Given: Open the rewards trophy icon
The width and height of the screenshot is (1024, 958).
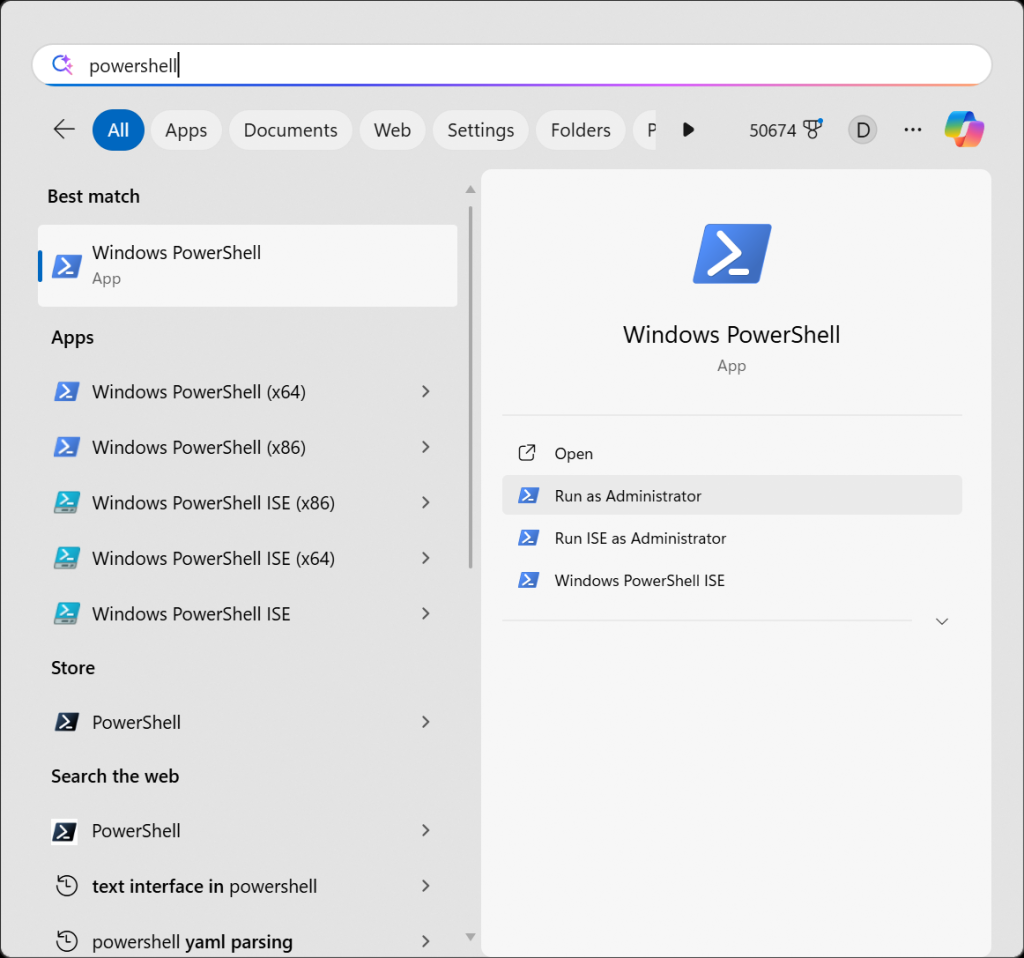Looking at the screenshot, I should 812,129.
